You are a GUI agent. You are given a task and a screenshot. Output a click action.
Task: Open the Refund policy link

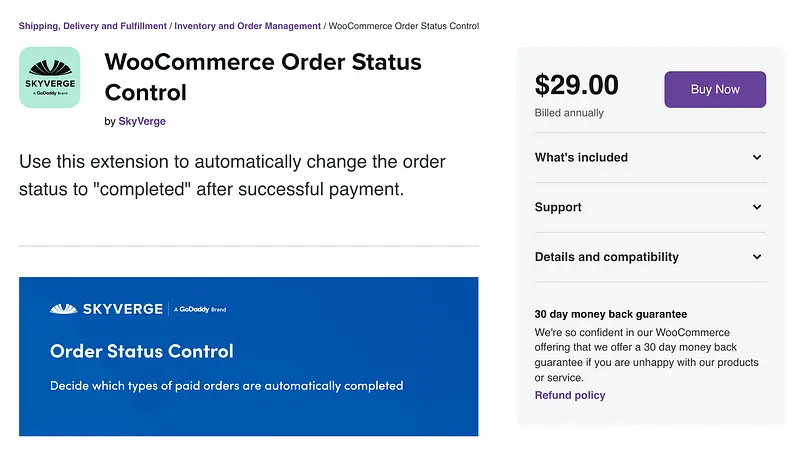570,395
